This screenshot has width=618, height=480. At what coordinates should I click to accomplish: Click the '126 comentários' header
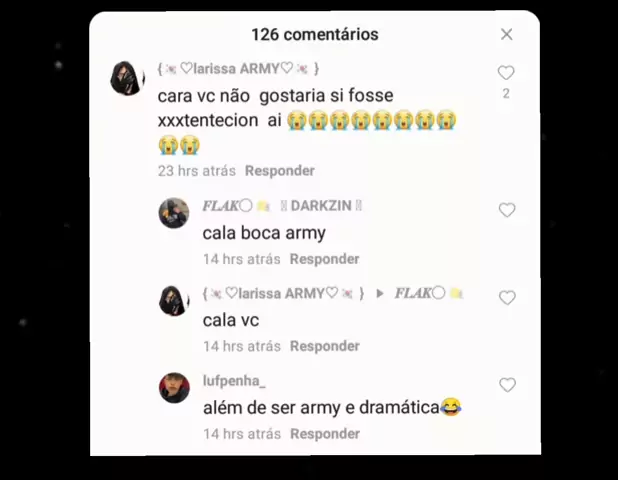click(x=315, y=35)
